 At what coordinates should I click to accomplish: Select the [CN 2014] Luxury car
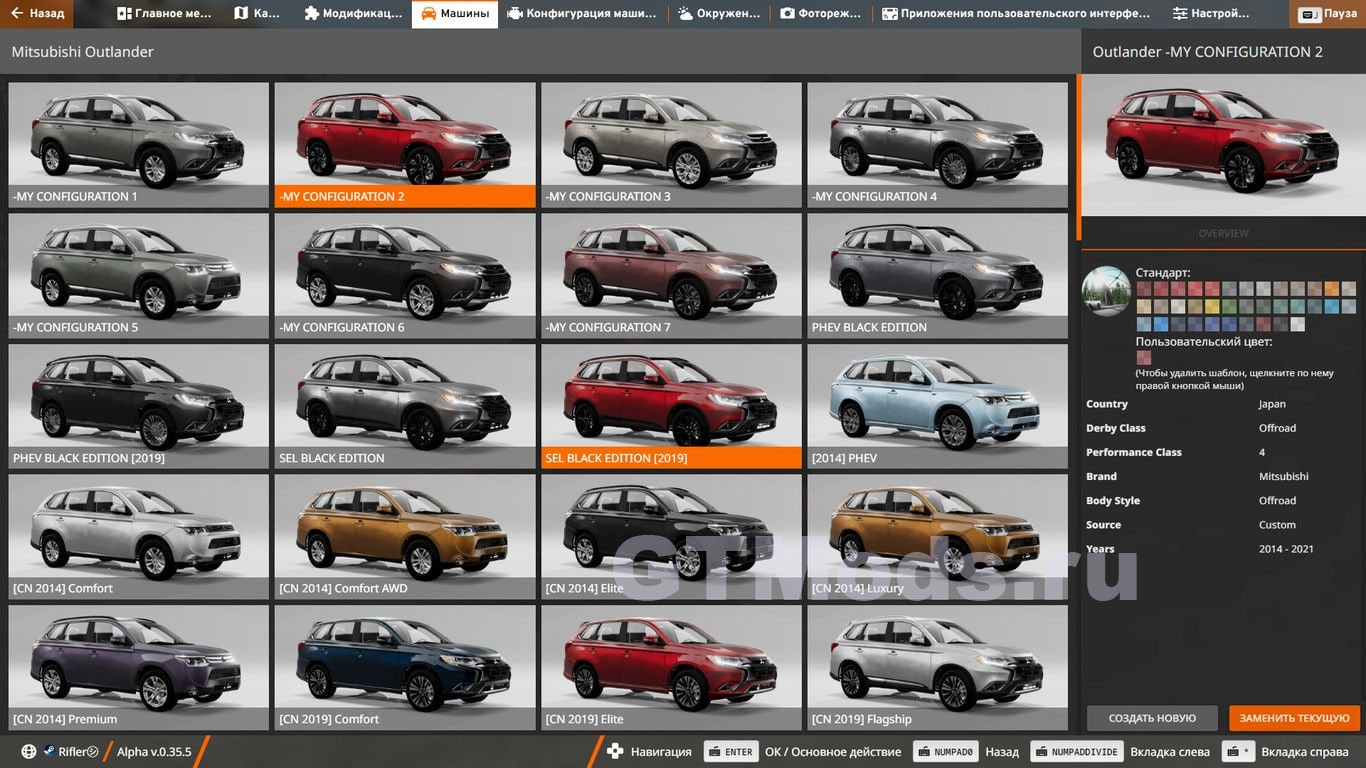coord(937,537)
